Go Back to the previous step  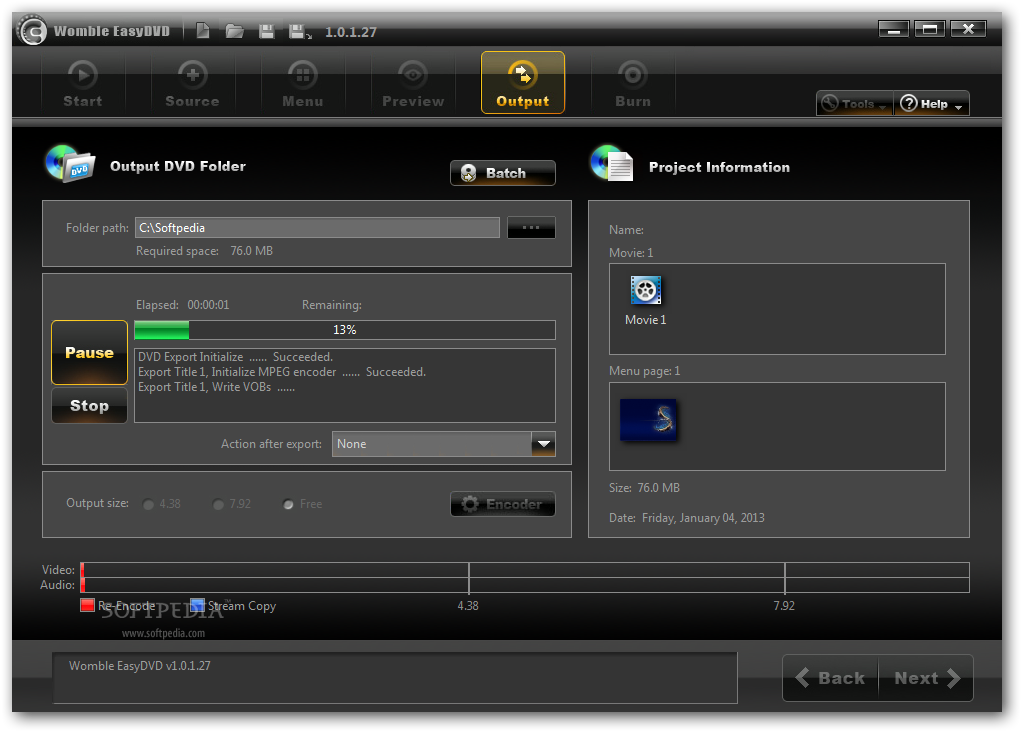(x=830, y=678)
